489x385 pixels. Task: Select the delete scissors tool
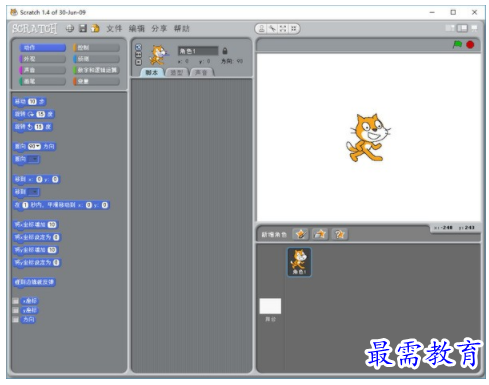click(x=273, y=29)
